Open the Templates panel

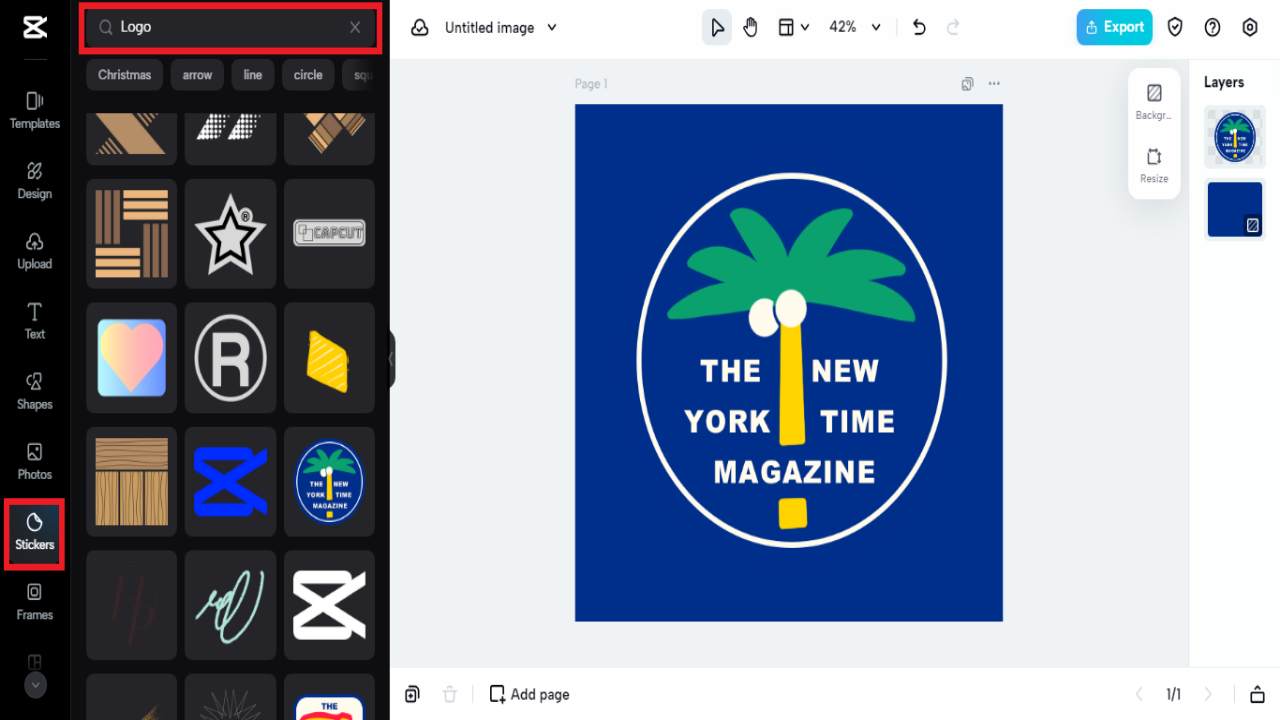35,110
